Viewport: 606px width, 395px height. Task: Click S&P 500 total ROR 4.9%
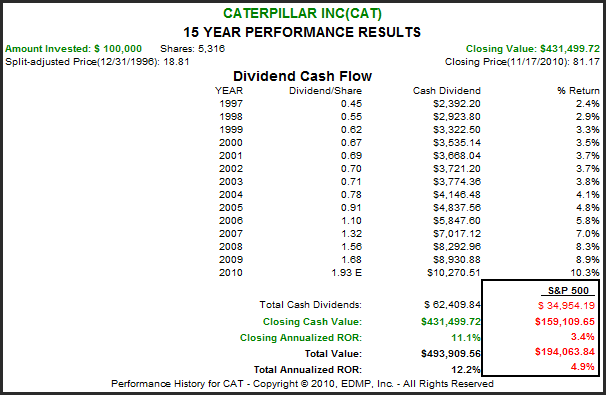pos(583,366)
